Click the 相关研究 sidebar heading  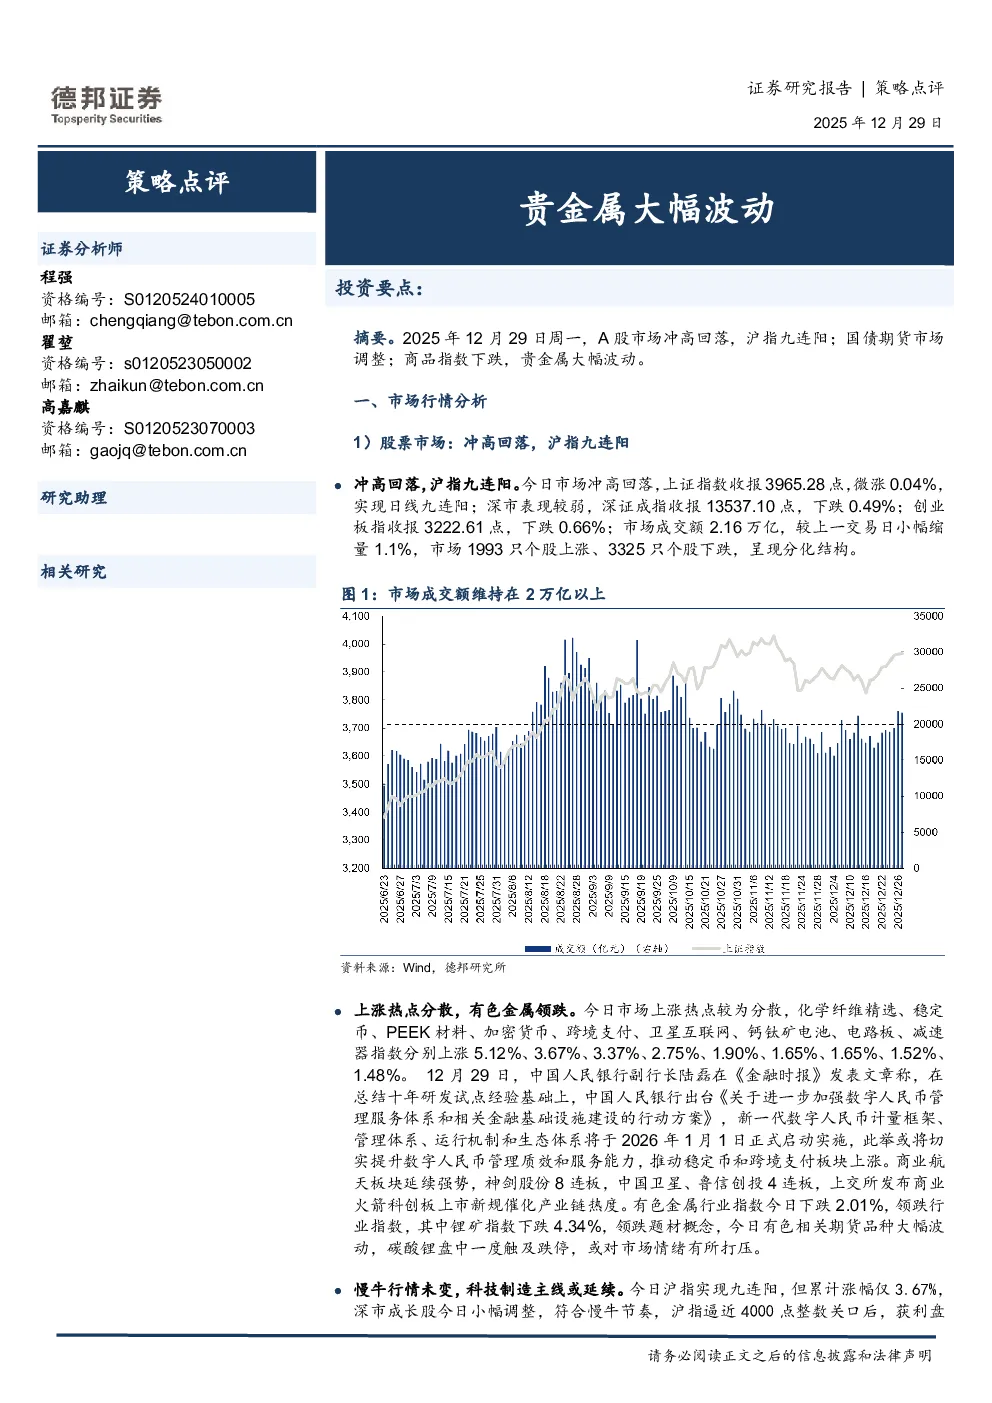click(73, 572)
